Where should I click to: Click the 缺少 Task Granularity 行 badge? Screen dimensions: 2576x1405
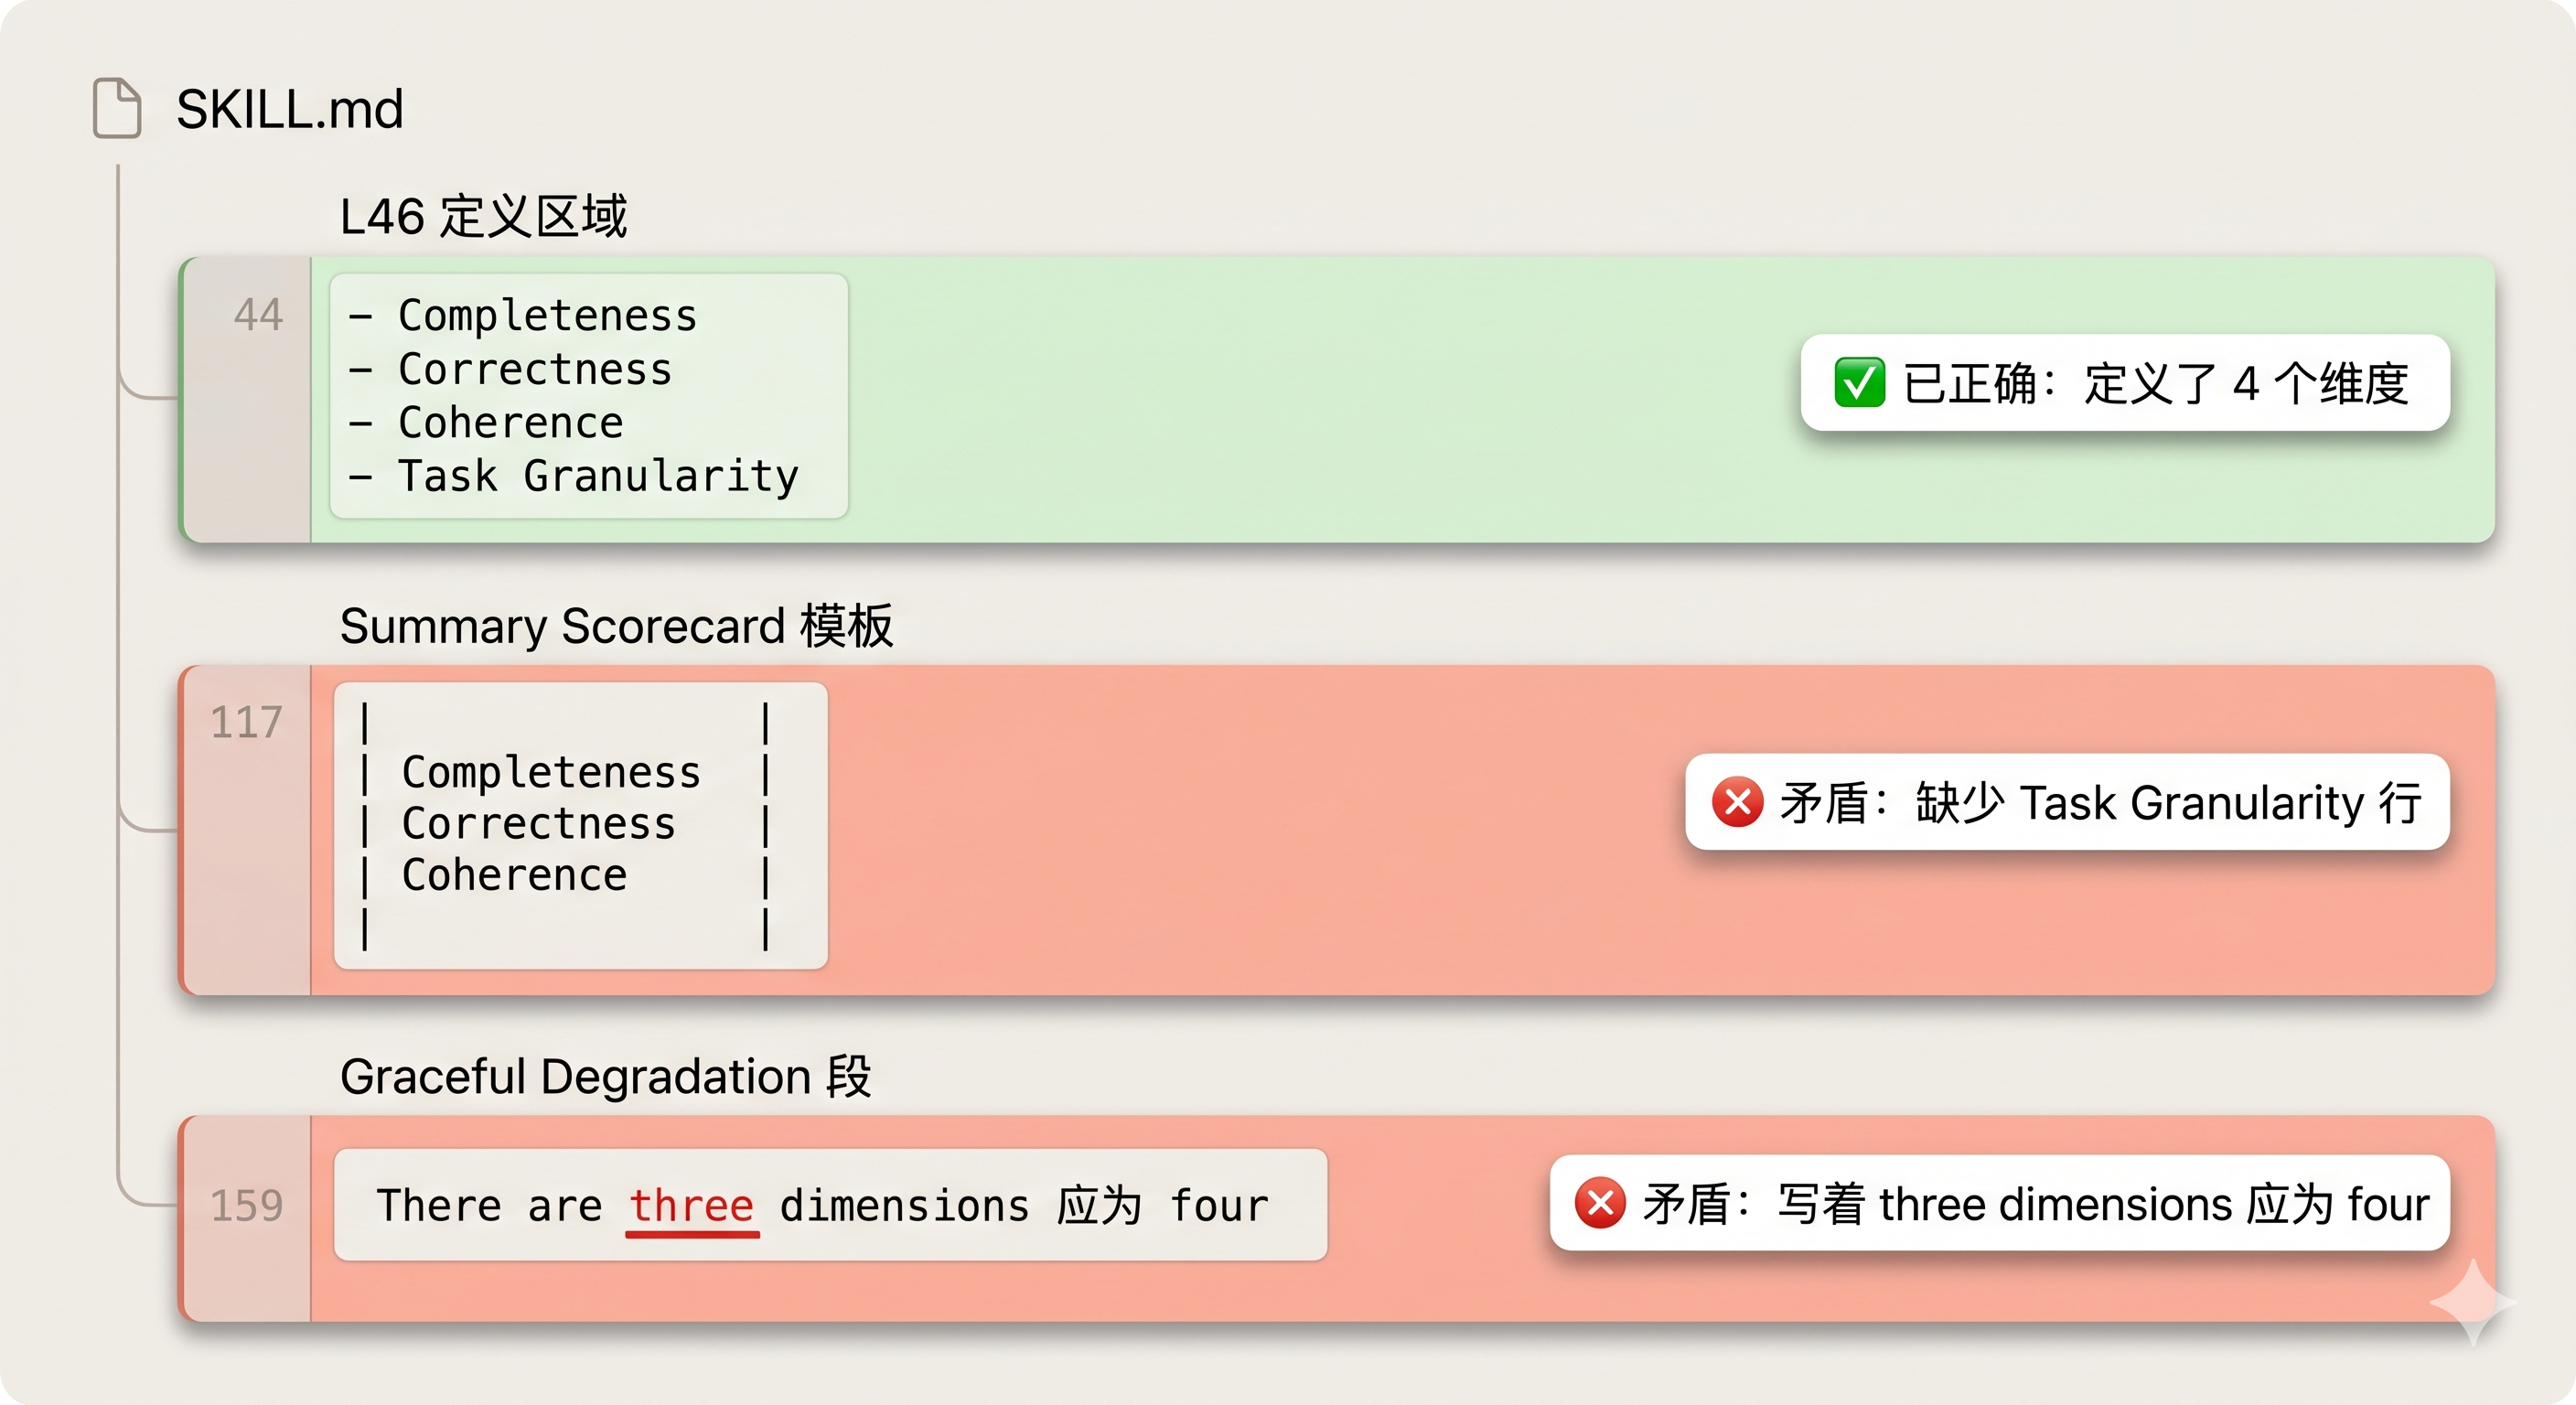click(x=2067, y=802)
